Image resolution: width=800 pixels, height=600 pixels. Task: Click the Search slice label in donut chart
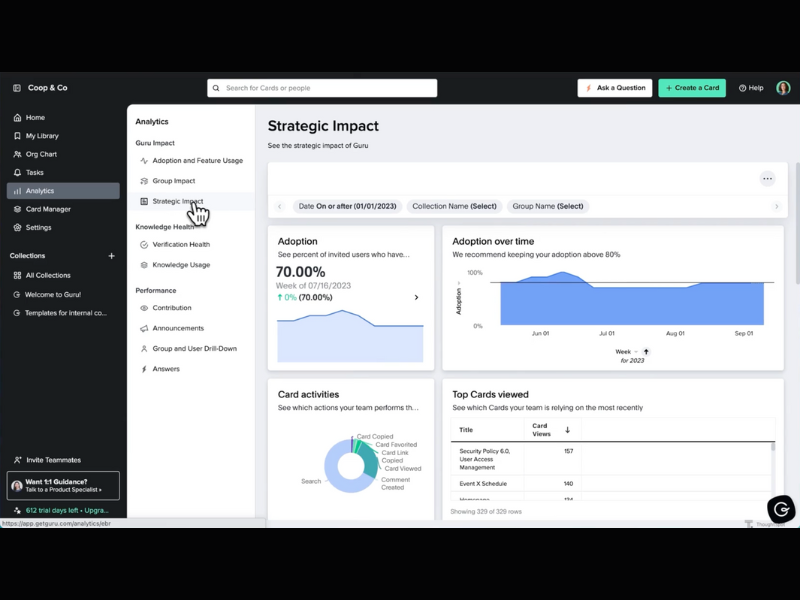[311, 481]
